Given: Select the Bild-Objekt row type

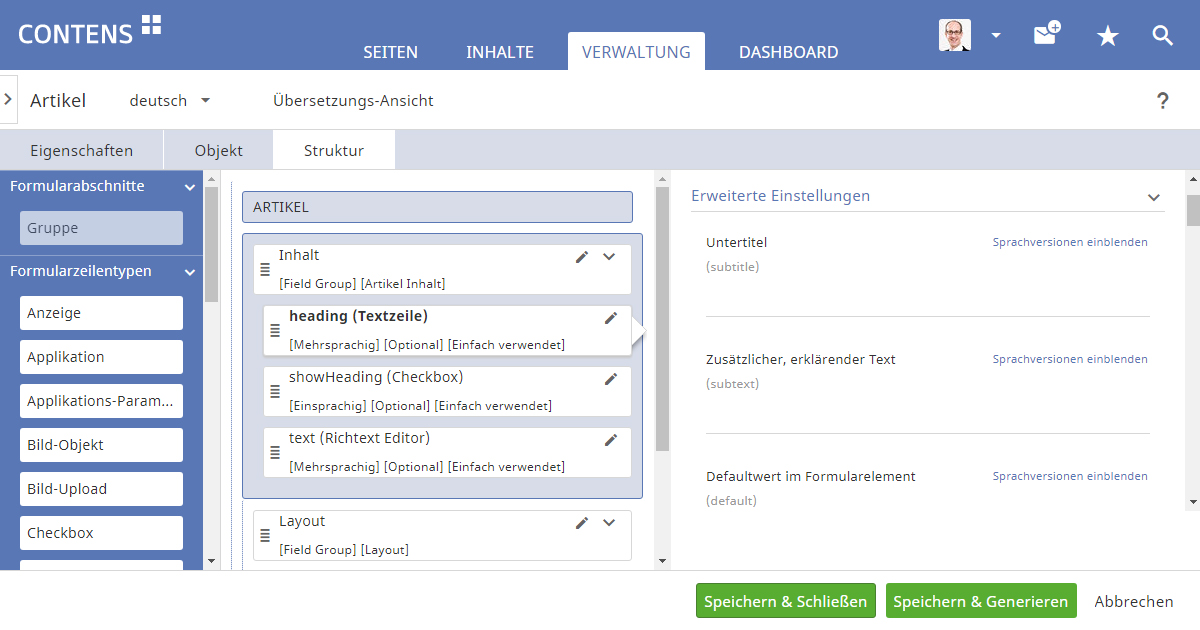Looking at the screenshot, I should tap(101, 445).
